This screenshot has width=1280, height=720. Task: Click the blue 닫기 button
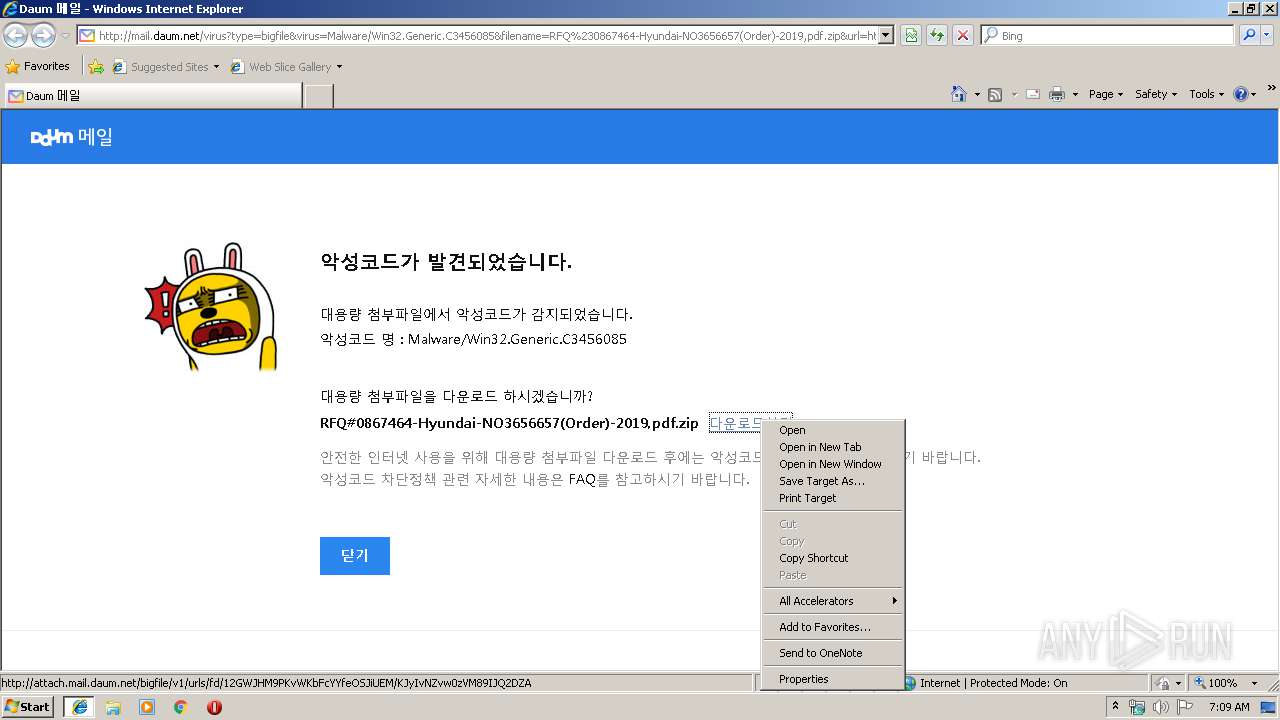tap(355, 556)
